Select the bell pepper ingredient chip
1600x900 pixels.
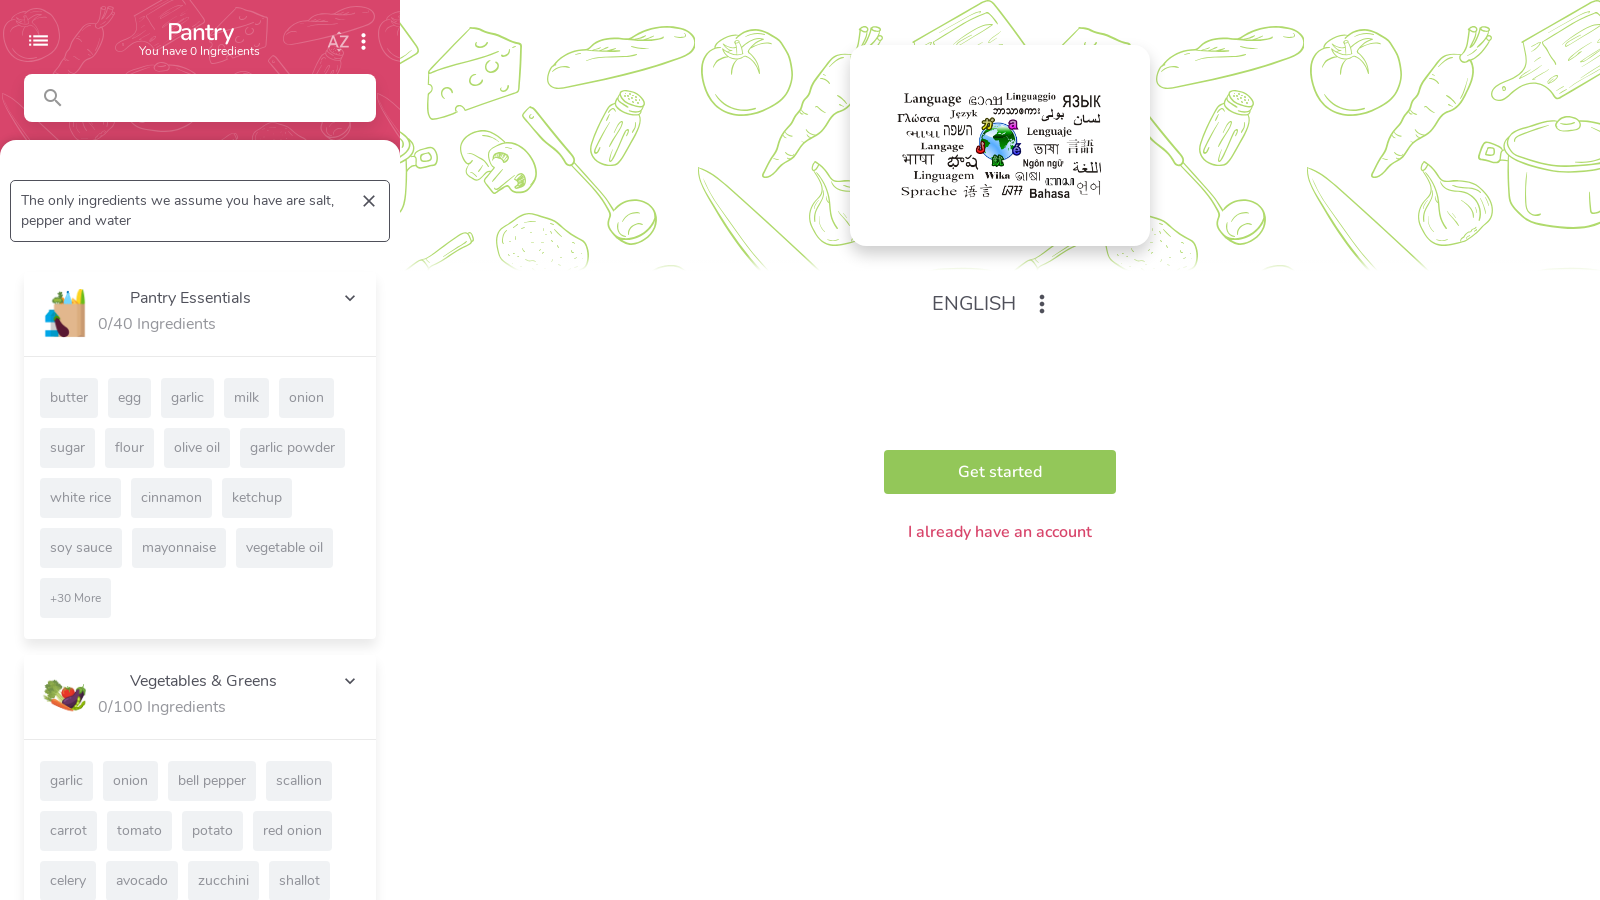212,781
